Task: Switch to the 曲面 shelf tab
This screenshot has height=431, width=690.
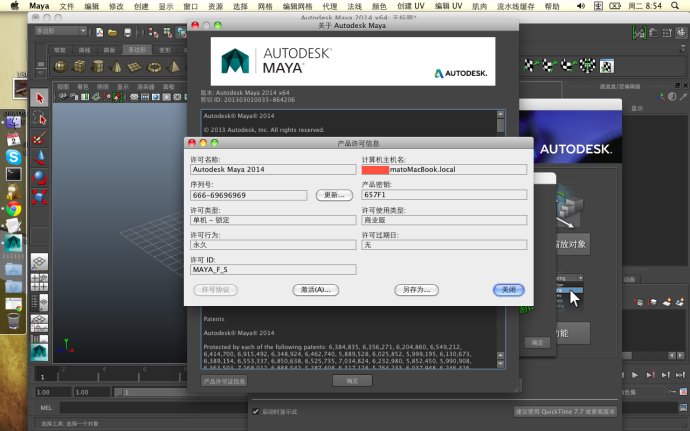Action: 110,48
